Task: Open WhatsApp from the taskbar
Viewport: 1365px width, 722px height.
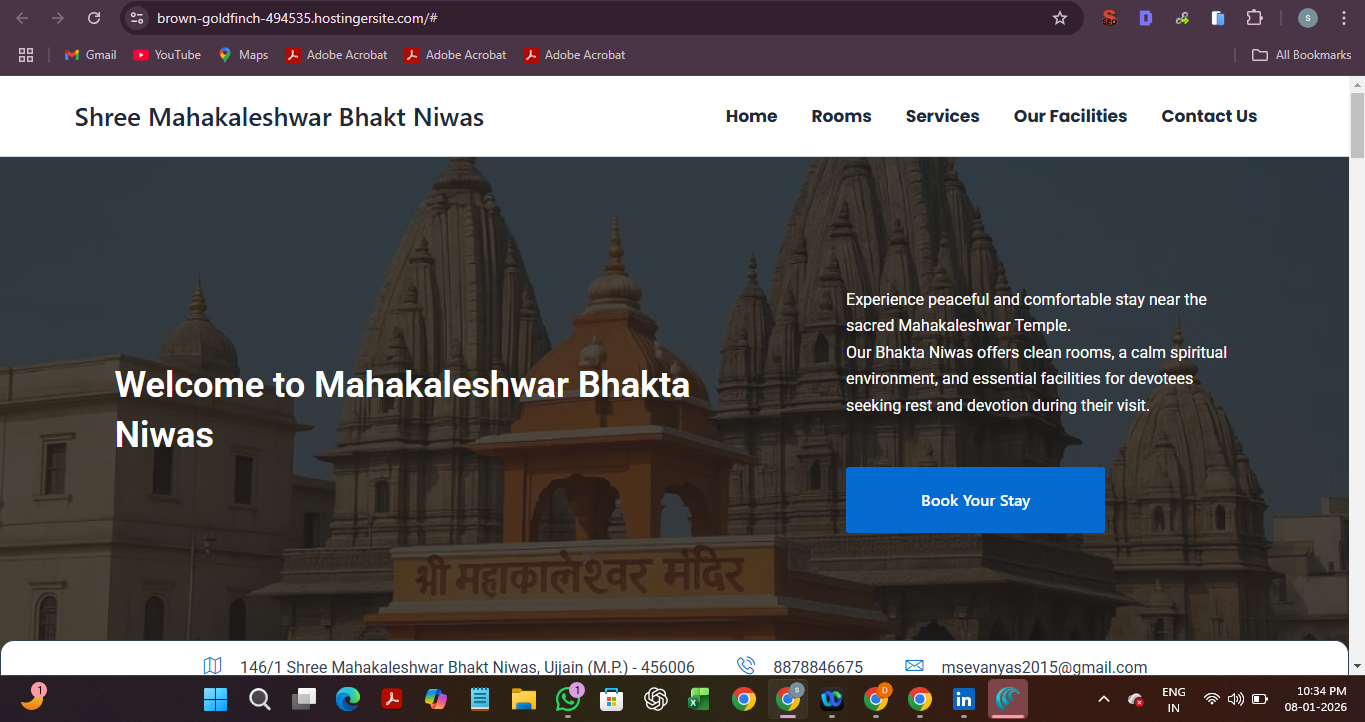Action: click(568, 699)
